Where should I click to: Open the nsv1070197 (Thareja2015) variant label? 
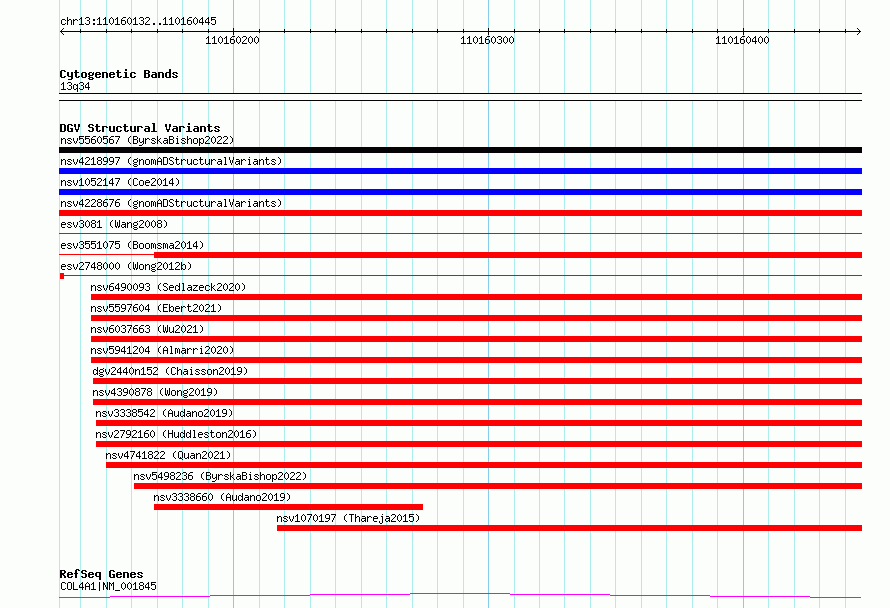click(x=348, y=518)
